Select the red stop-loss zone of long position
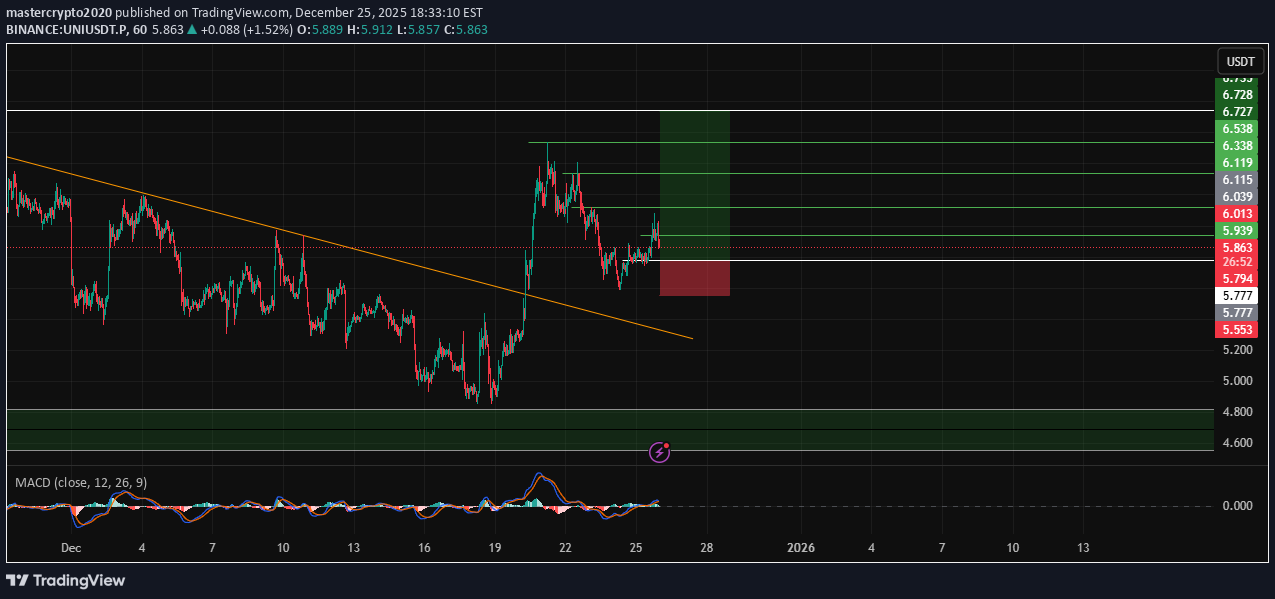Screen dimensions: 1275x599 click(694, 278)
